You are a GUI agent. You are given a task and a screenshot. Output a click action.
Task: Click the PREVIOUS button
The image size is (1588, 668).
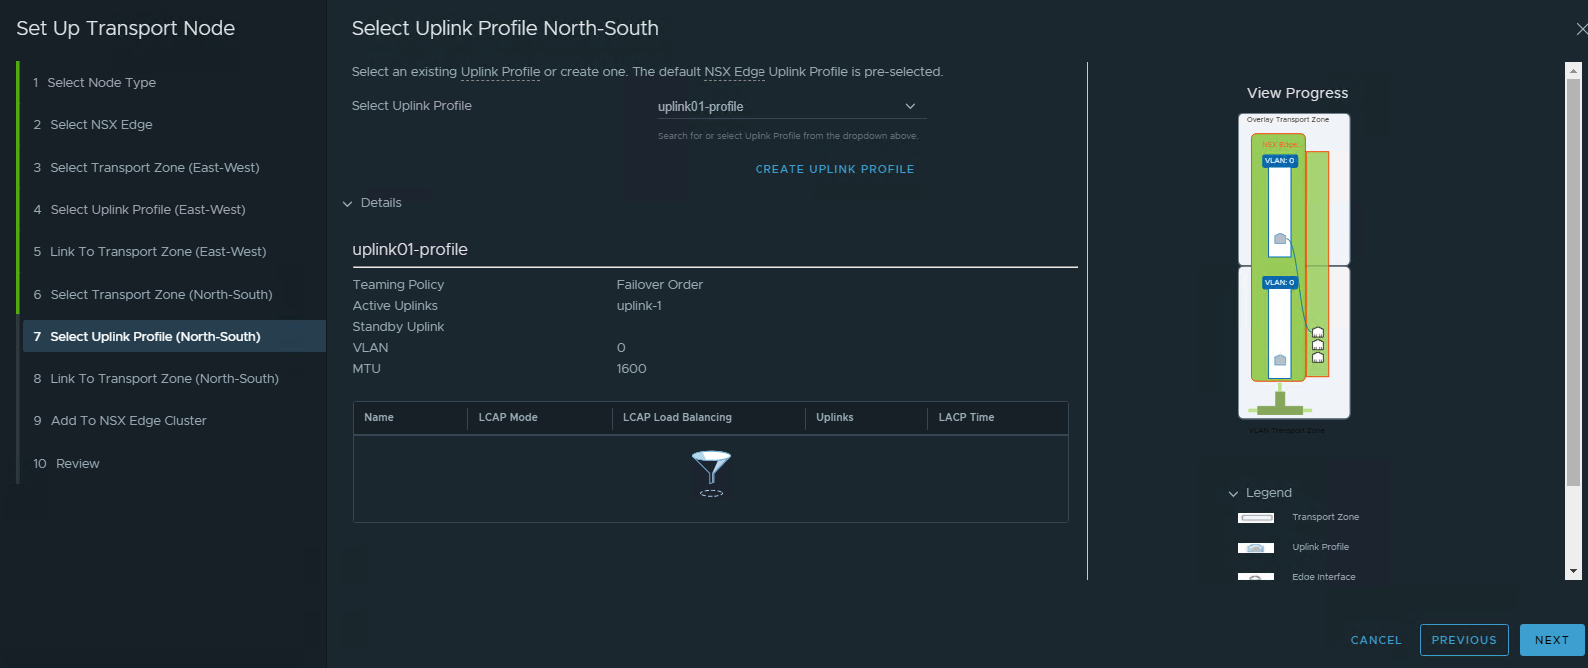pos(1464,640)
